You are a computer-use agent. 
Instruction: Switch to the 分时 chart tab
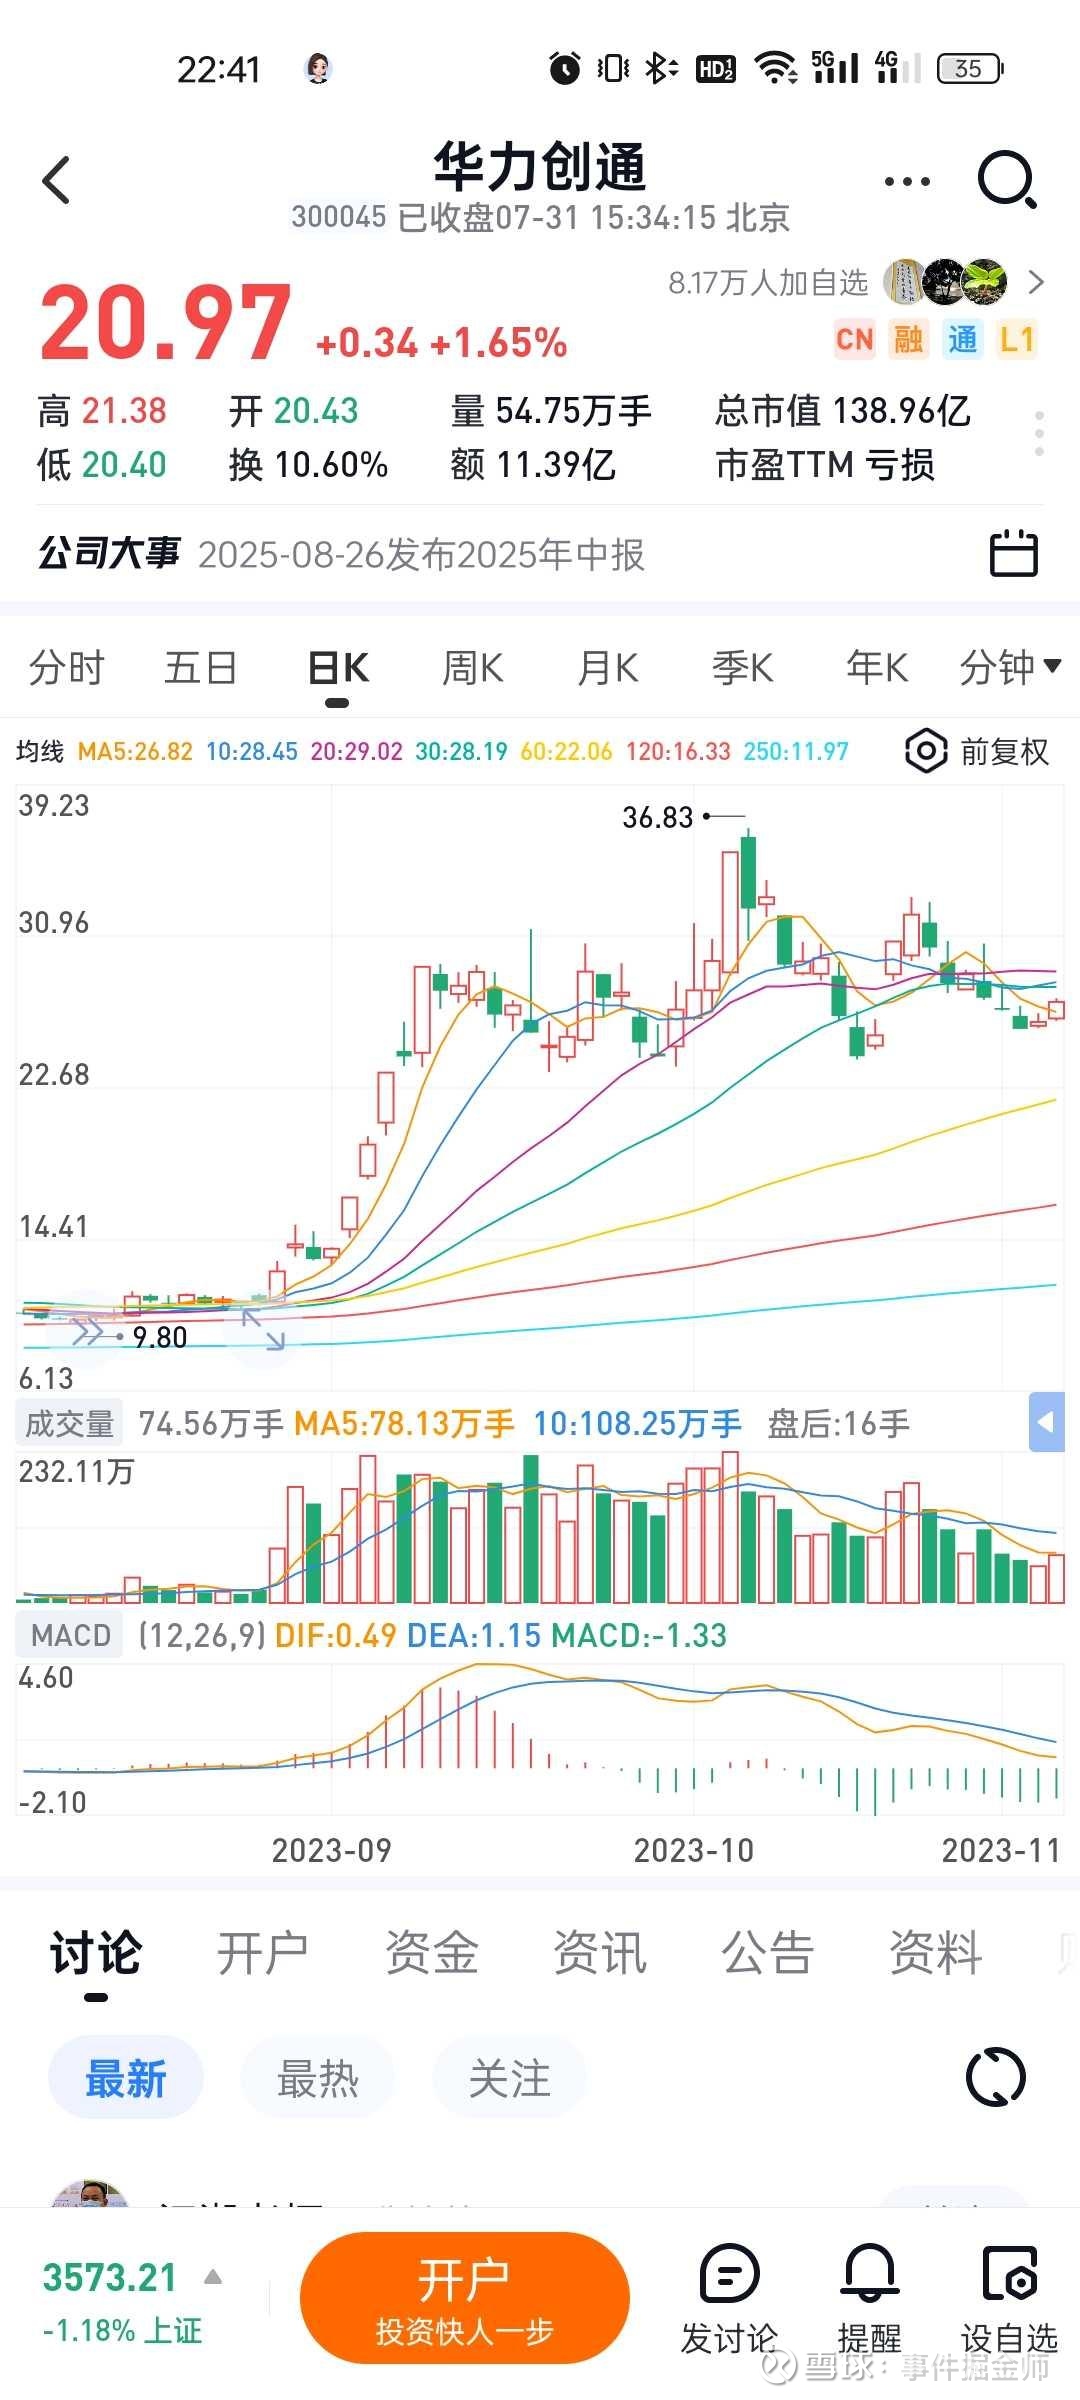(x=67, y=667)
